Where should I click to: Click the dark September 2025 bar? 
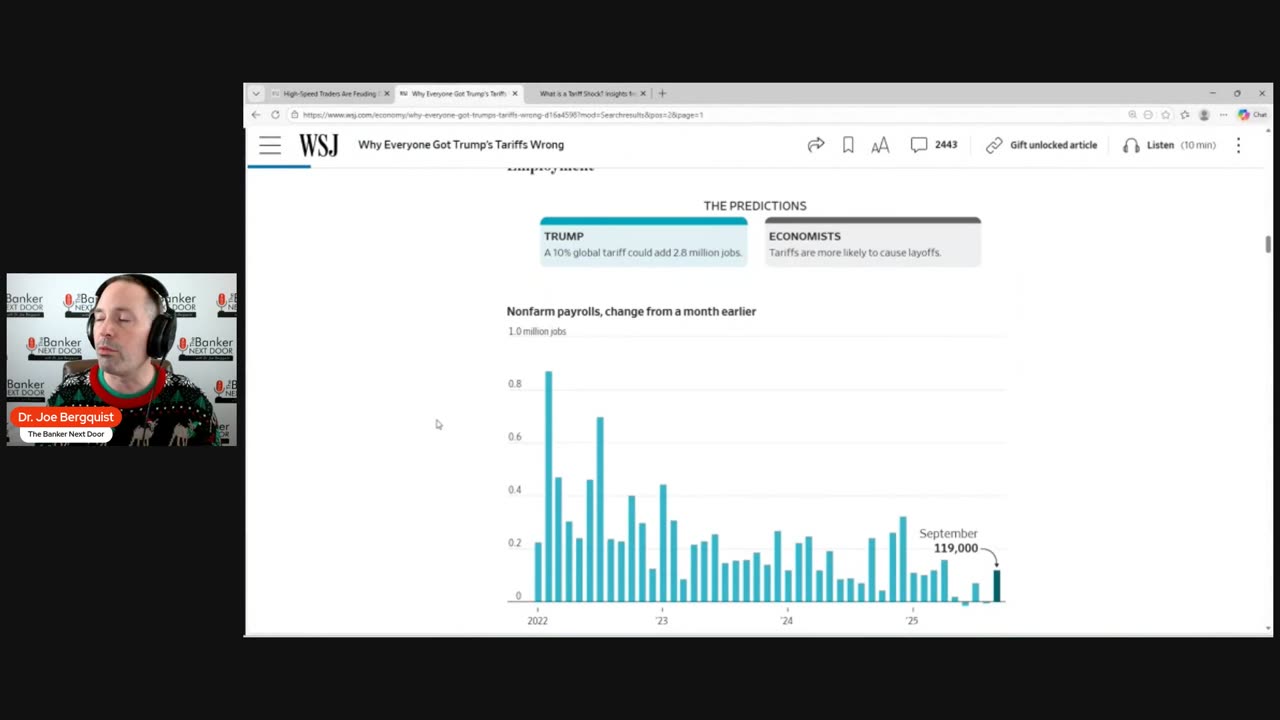click(996, 585)
